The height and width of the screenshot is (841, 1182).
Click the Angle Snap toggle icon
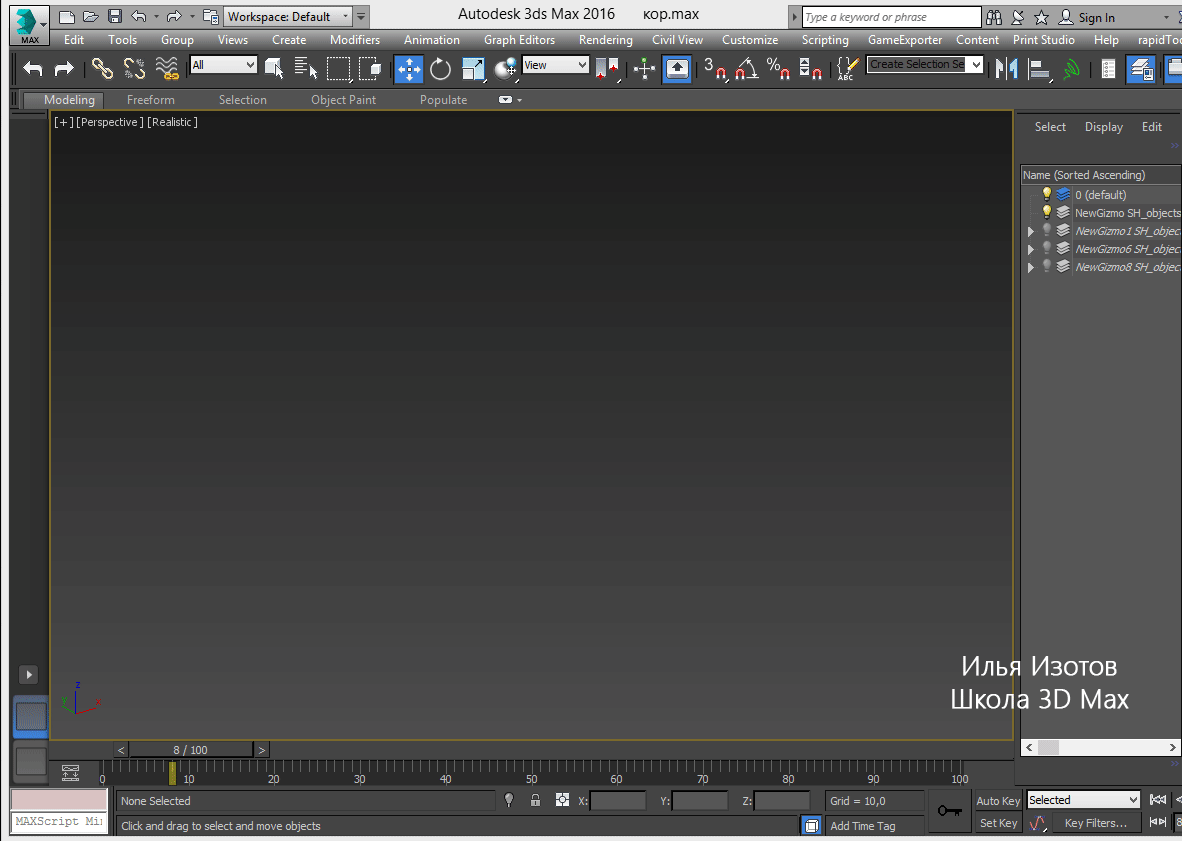[x=745, y=68]
